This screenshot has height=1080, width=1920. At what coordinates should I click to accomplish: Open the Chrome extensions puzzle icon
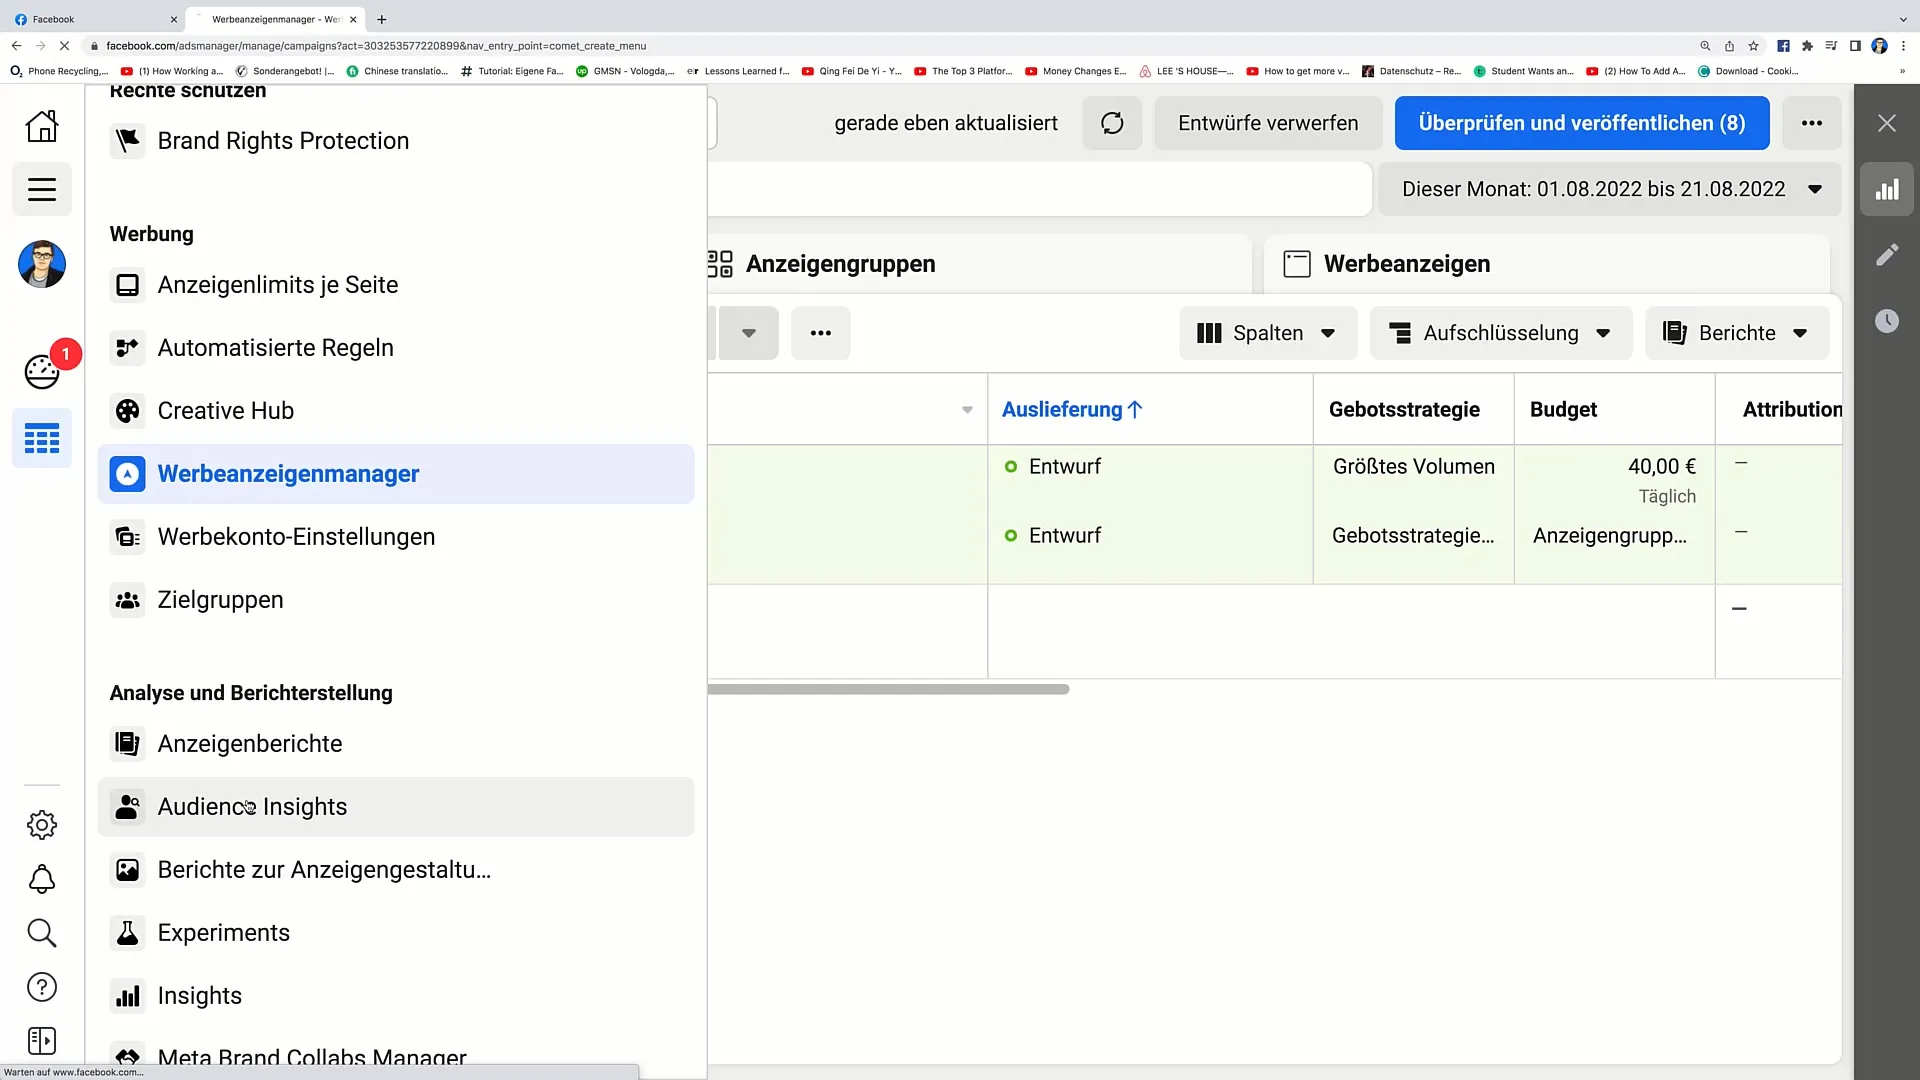pyautogui.click(x=1807, y=46)
